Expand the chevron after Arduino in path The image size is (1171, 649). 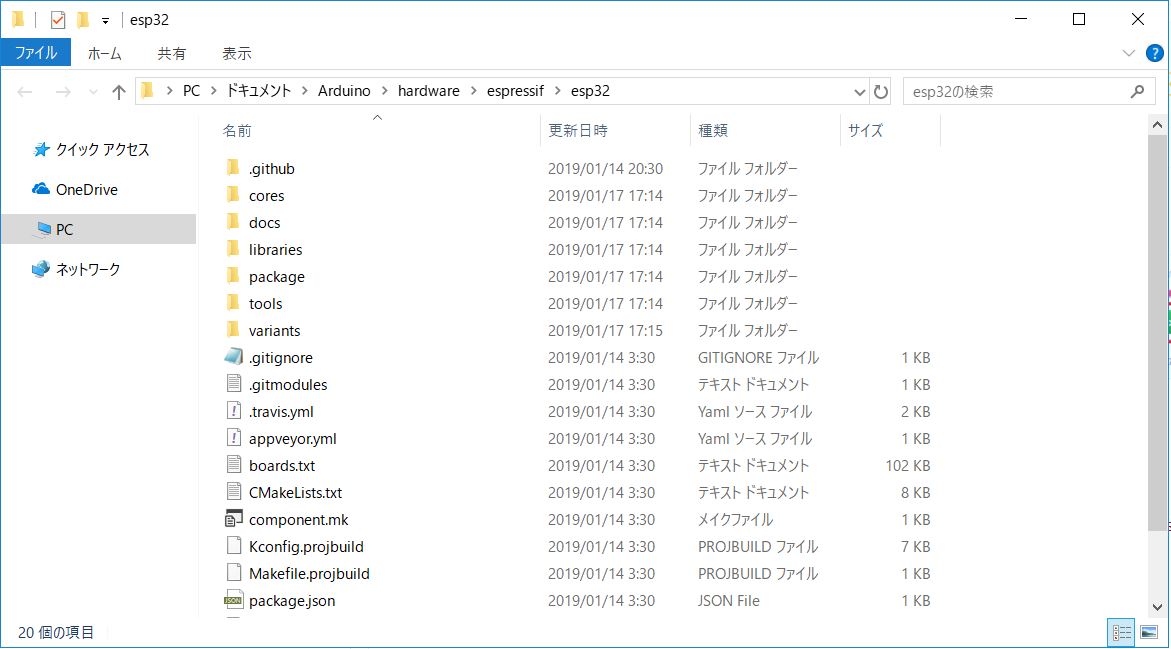[385, 91]
